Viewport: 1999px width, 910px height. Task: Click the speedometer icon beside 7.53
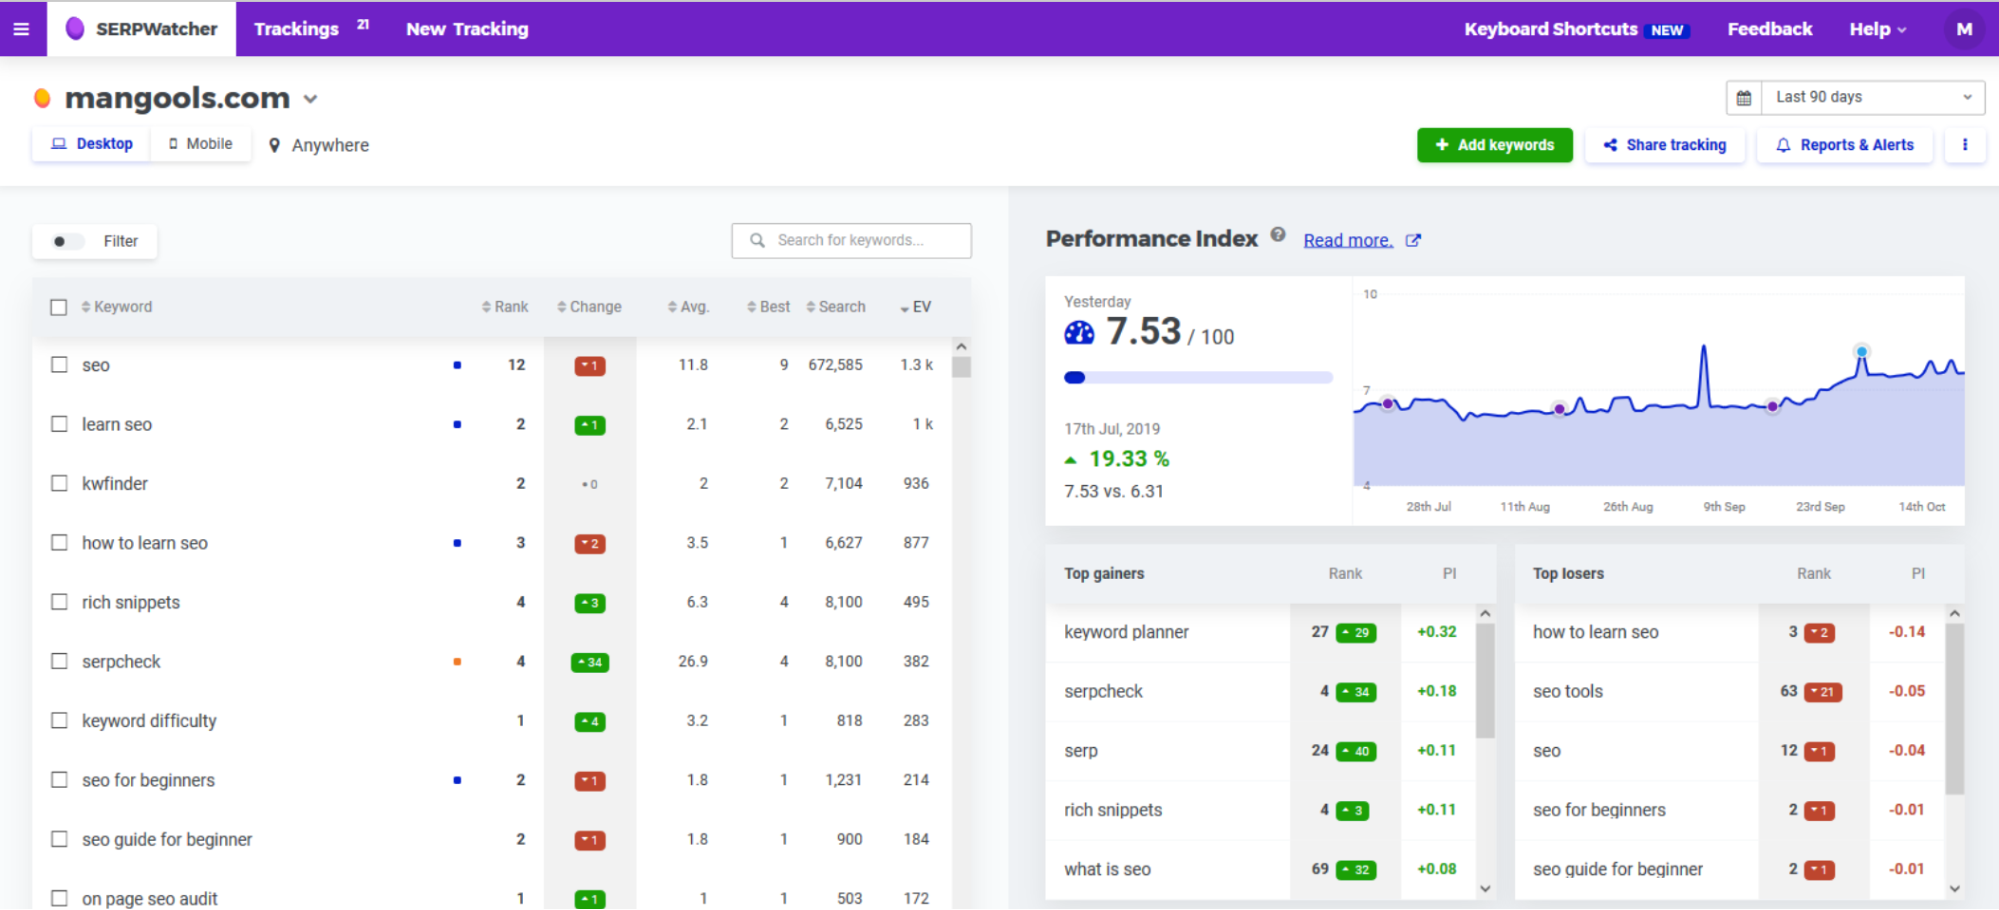pyautogui.click(x=1080, y=332)
